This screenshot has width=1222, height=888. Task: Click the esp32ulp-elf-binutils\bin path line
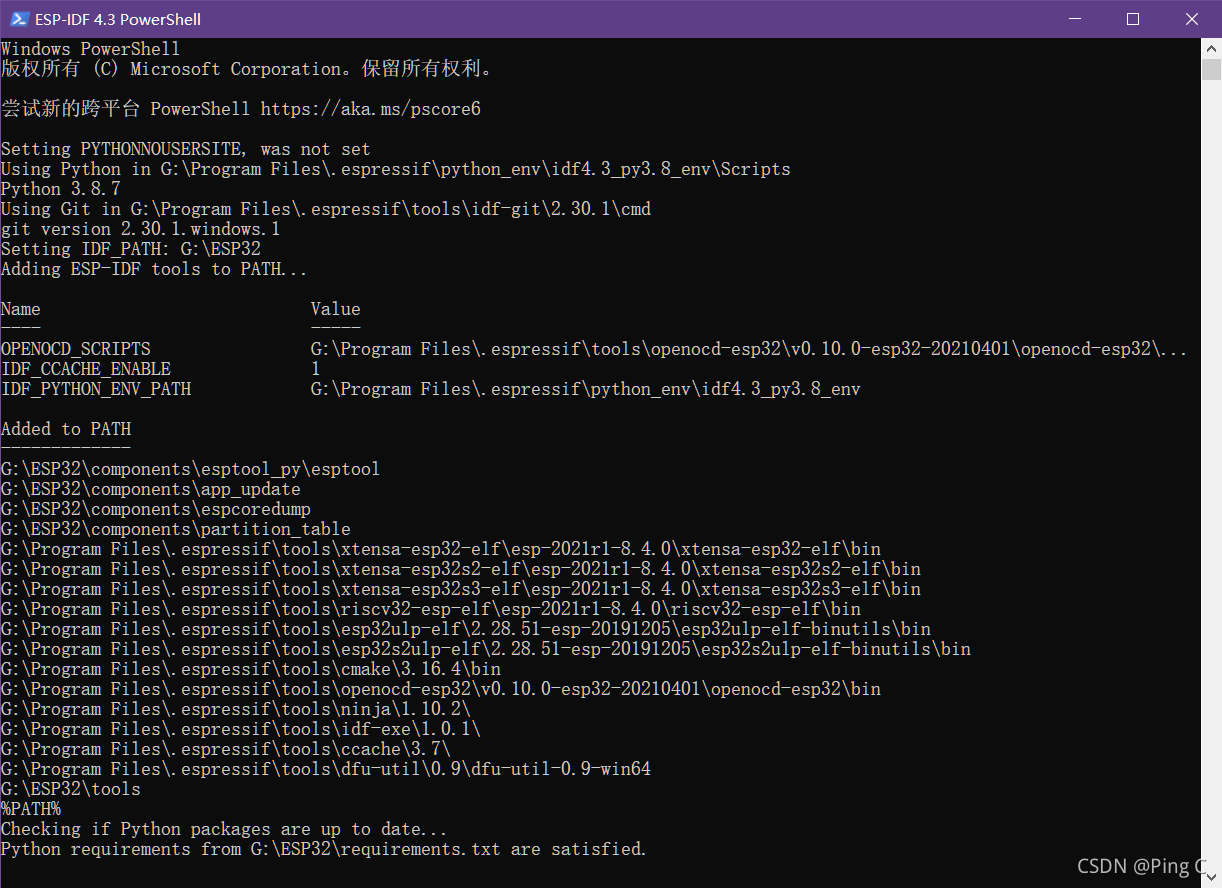(466, 629)
